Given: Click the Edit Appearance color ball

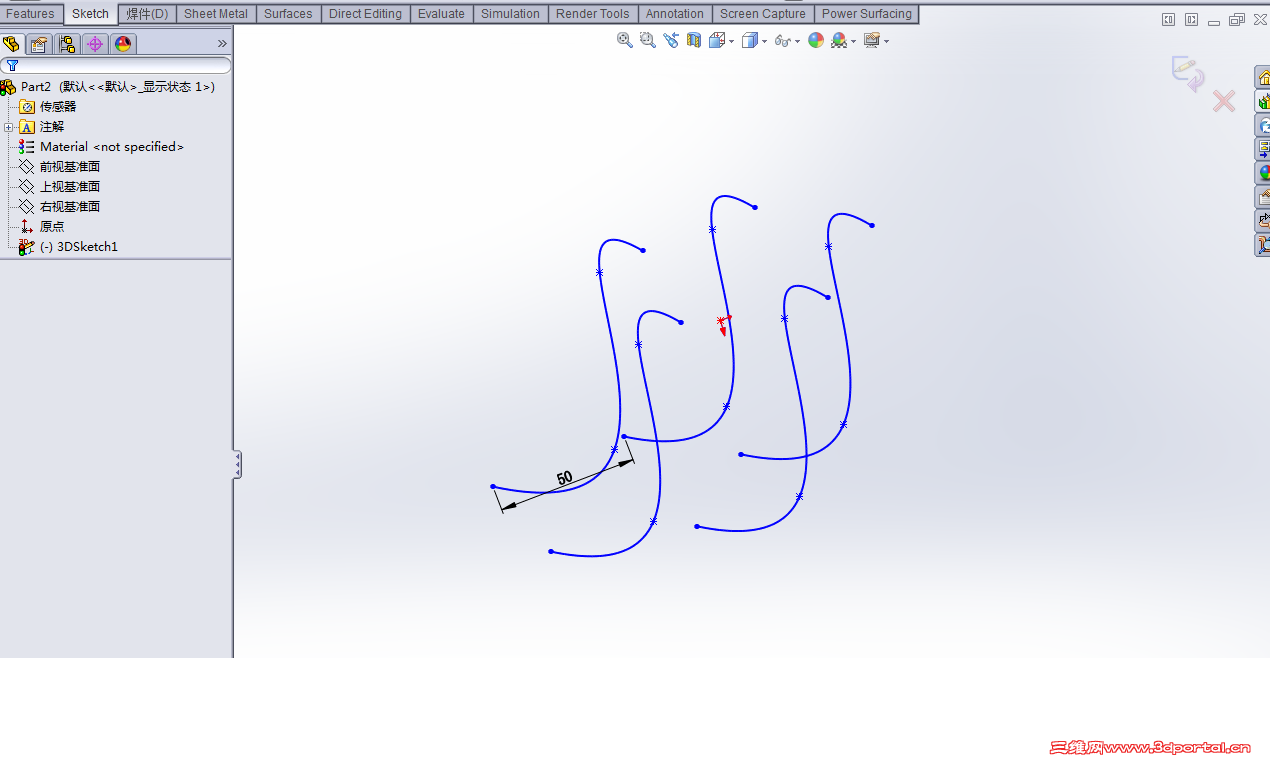Looking at the screenshot, I should tap(816, 40).
